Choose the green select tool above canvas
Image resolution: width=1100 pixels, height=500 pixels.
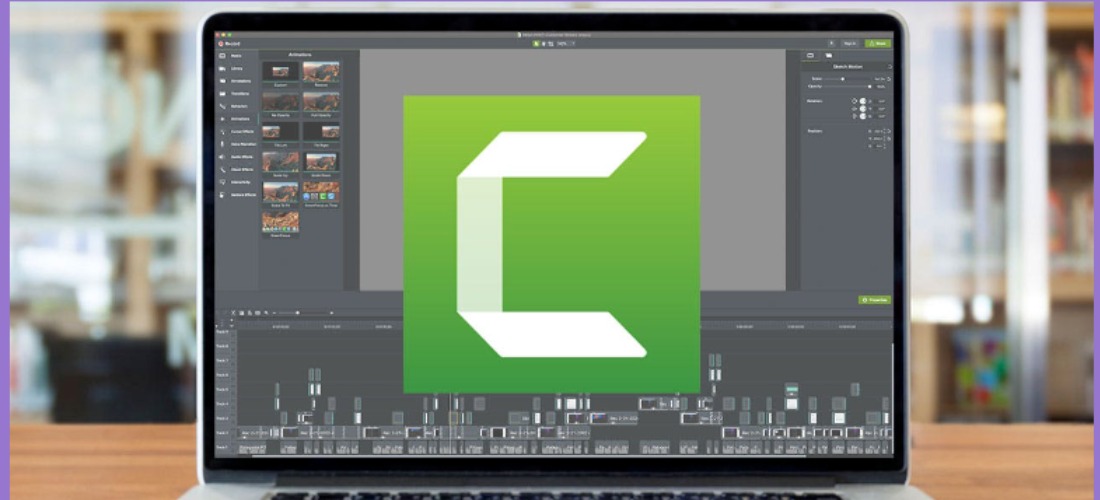tap(536, 43)
